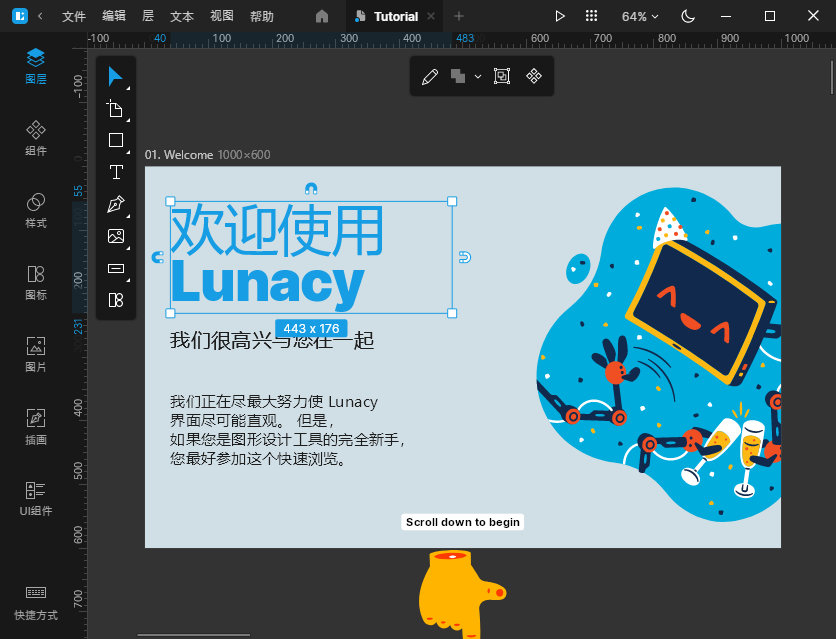
Task: Open the 组件 (Components) panel
Action: pyautogui.click(x=35, y=140)
